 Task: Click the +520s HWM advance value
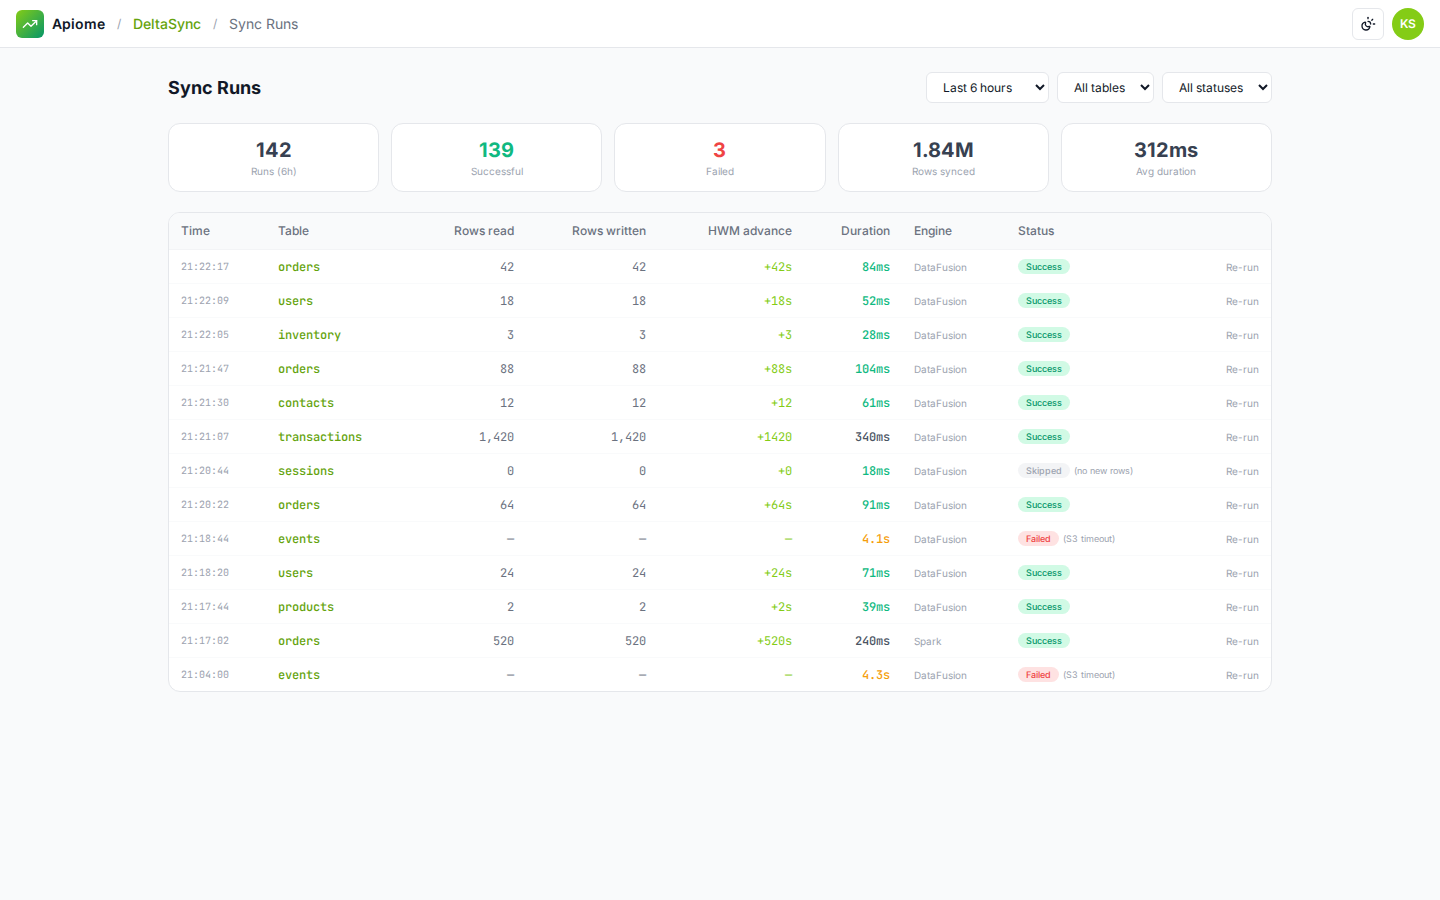[774, 641]
